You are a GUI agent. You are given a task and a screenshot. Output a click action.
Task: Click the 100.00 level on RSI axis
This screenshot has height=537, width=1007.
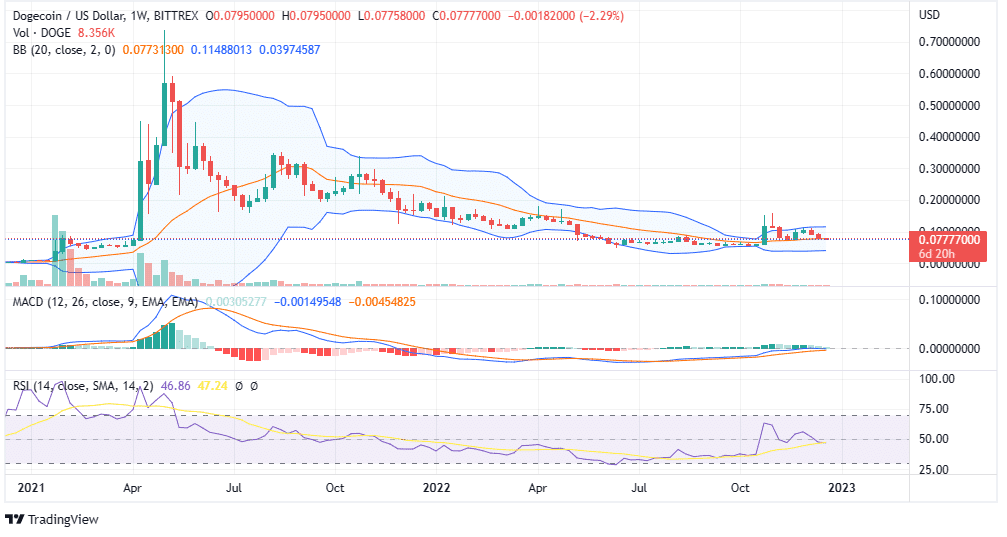pyautogui.click(x=937, y=378)
